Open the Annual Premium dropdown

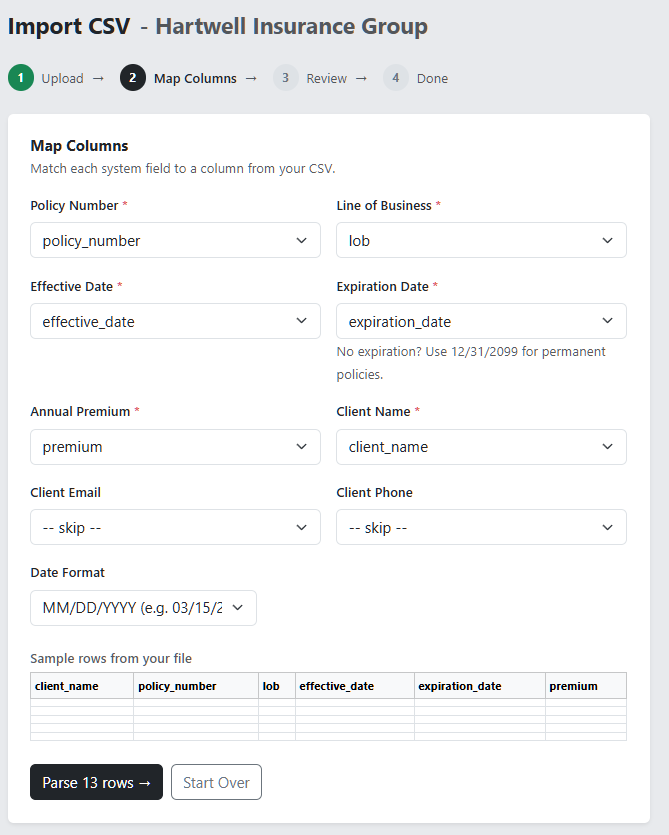175,446
